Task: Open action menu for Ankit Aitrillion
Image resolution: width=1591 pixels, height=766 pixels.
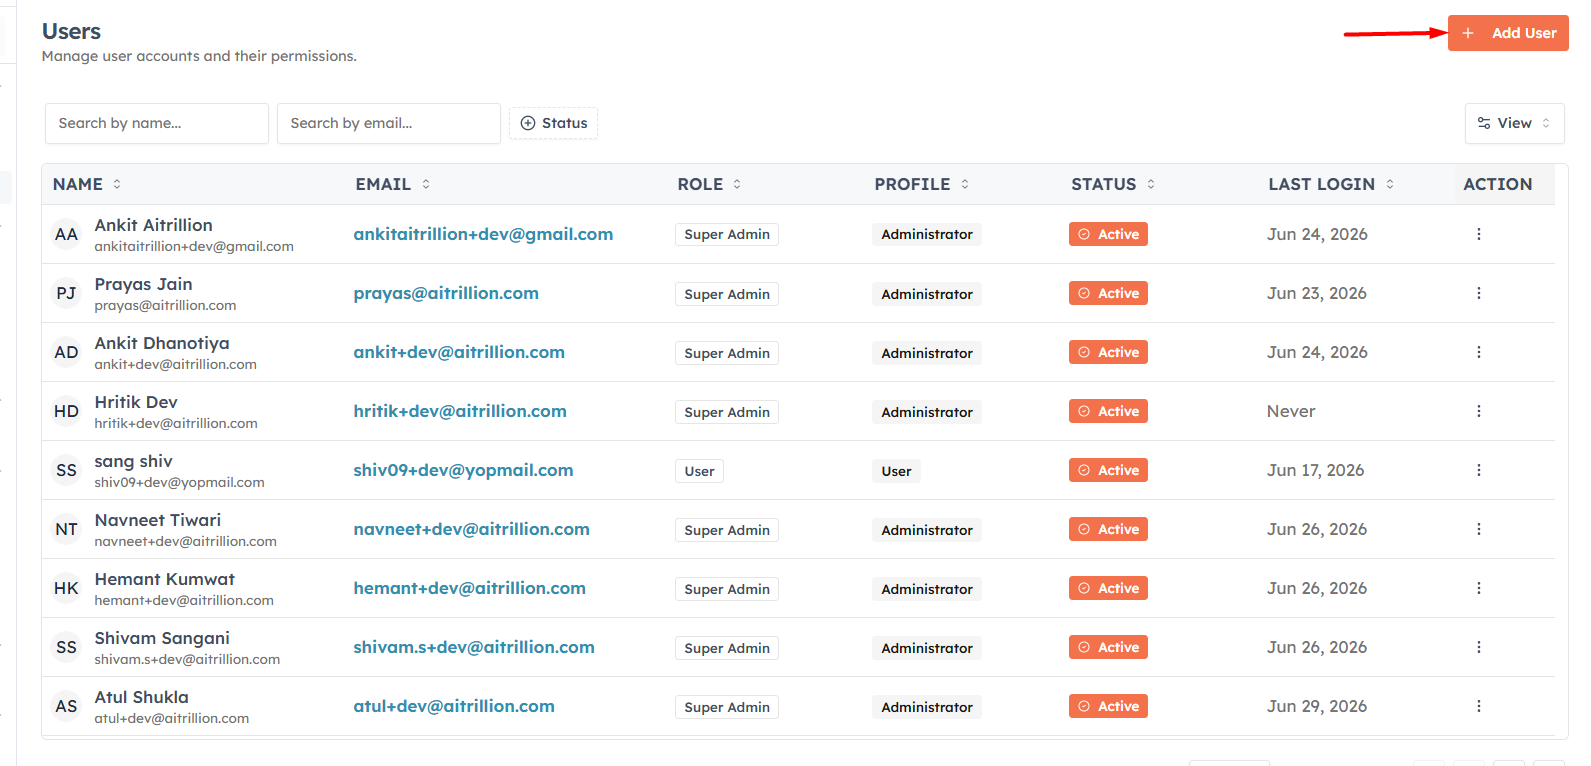Action: click(x=1478, y=234)
